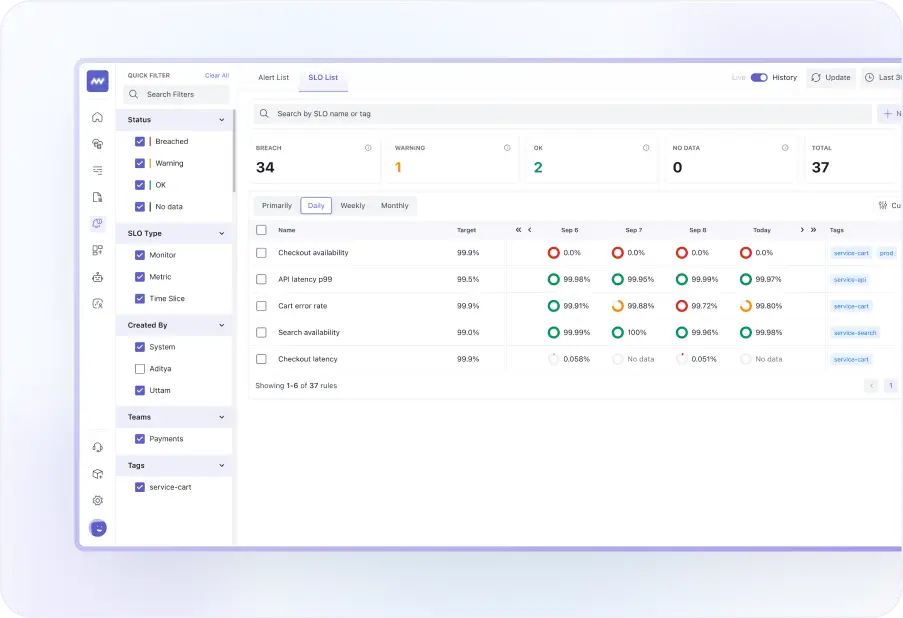Click the Middleware logo icon
Image resolution: width=903 pixels, height=618 pixels.
click(x=97, y=81)
